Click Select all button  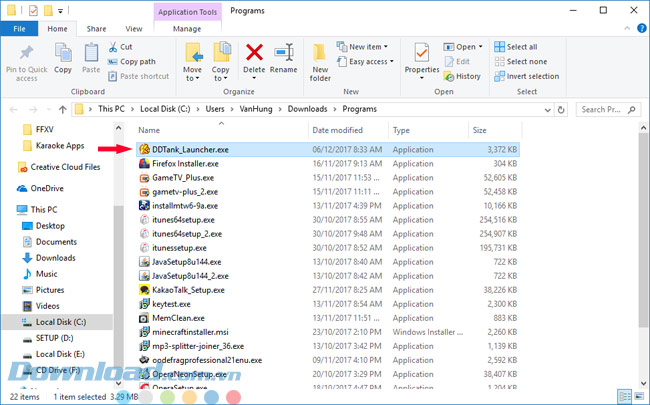521,47
